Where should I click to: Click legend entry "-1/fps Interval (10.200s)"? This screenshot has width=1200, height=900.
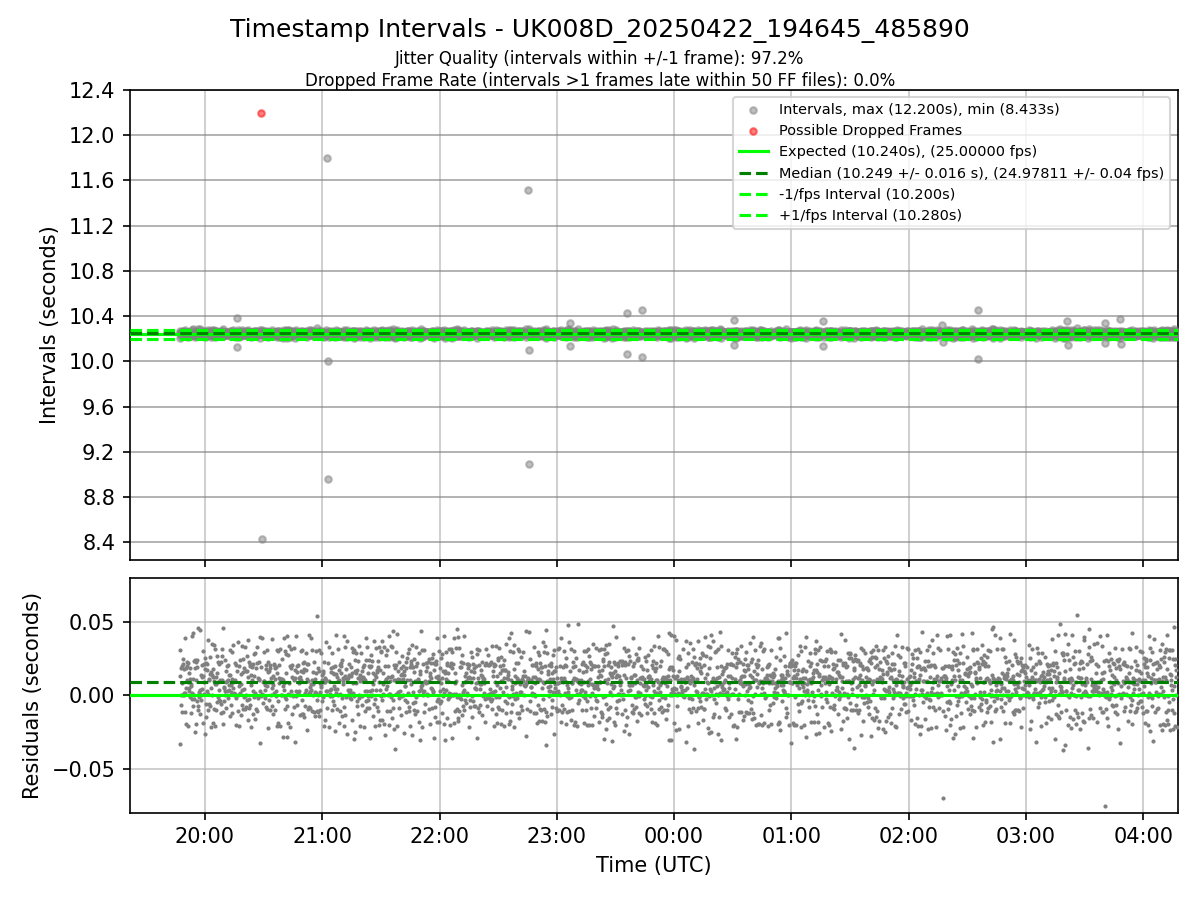[x=867, y=194]
